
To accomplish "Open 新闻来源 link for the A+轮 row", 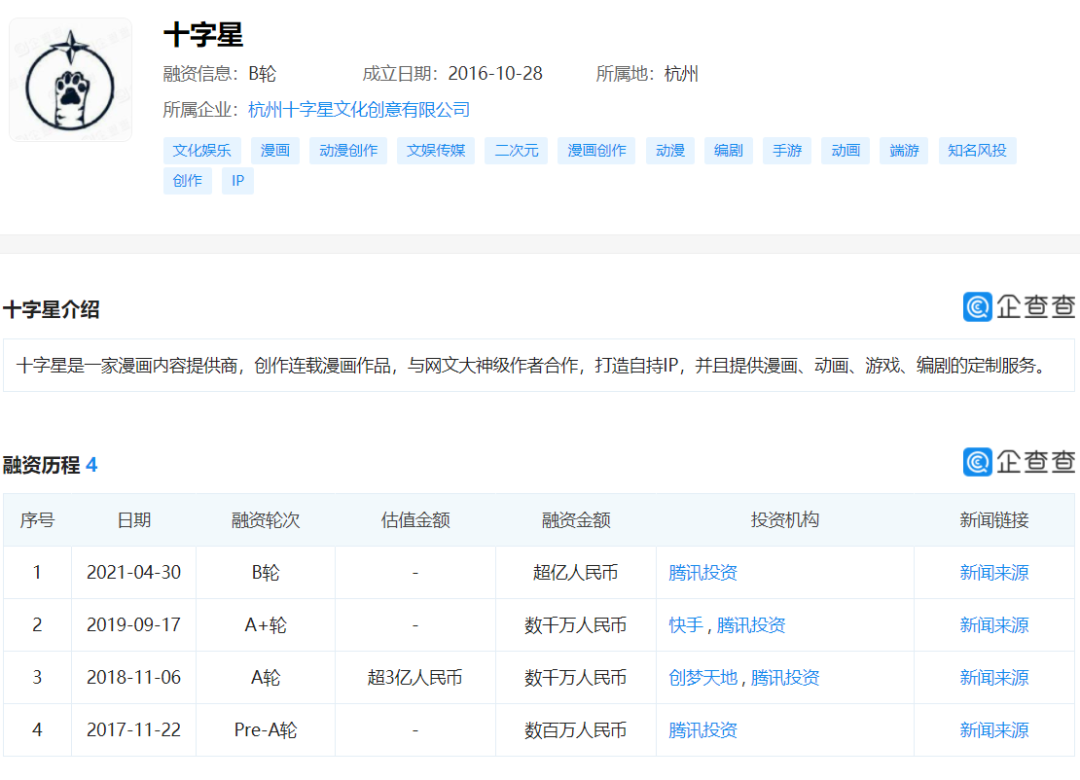I will point(994,625).
